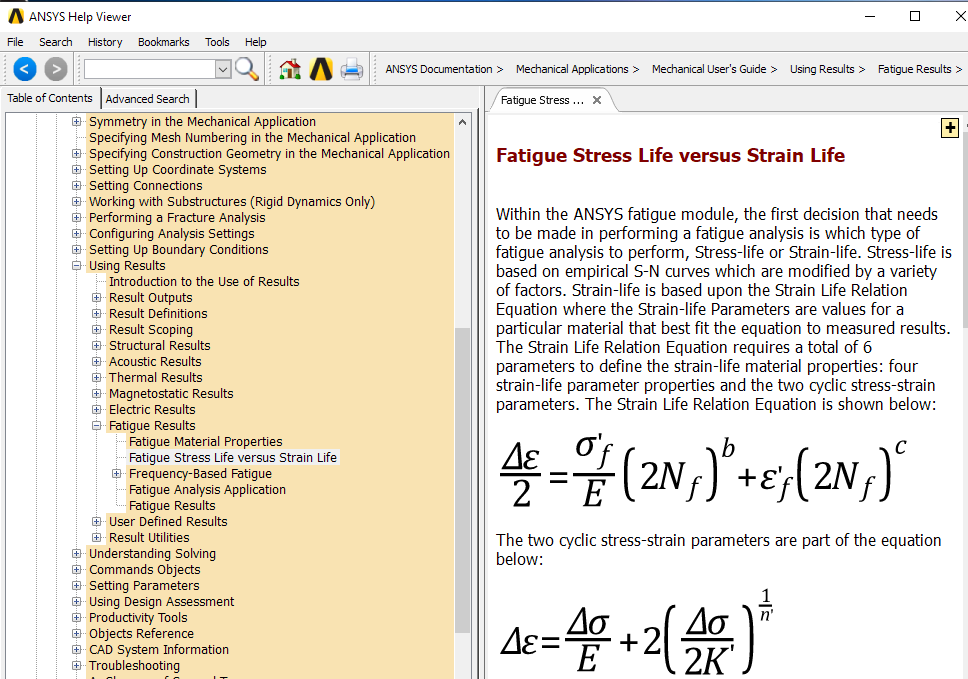Open Specifying Mesh Numbering topic
The image size is (968, 679).
click(x=252, y=138)
